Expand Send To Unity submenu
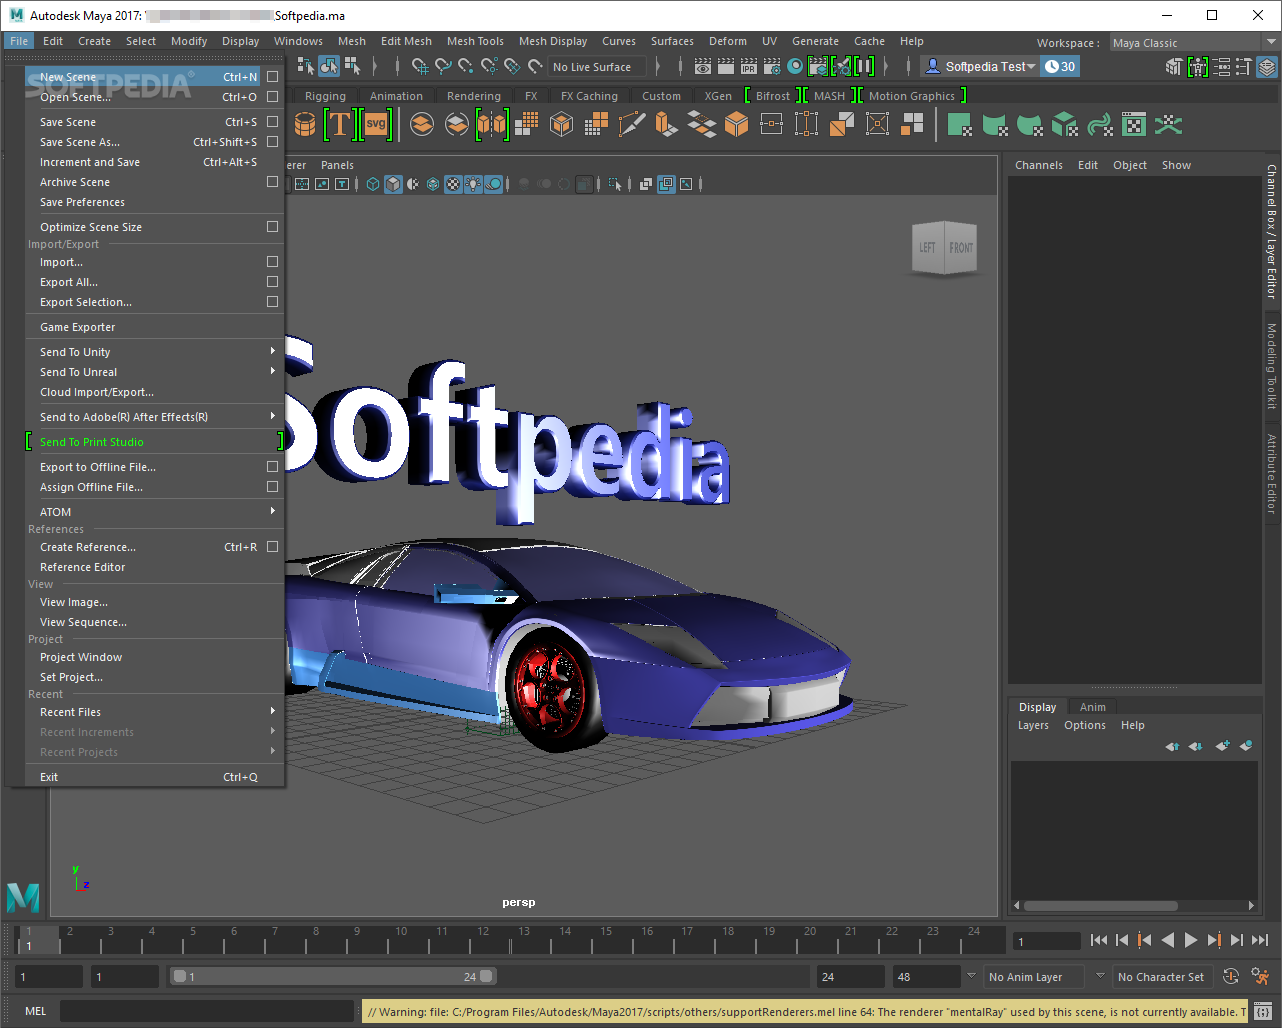The image size is (1282, 1028). click(272, 351)
